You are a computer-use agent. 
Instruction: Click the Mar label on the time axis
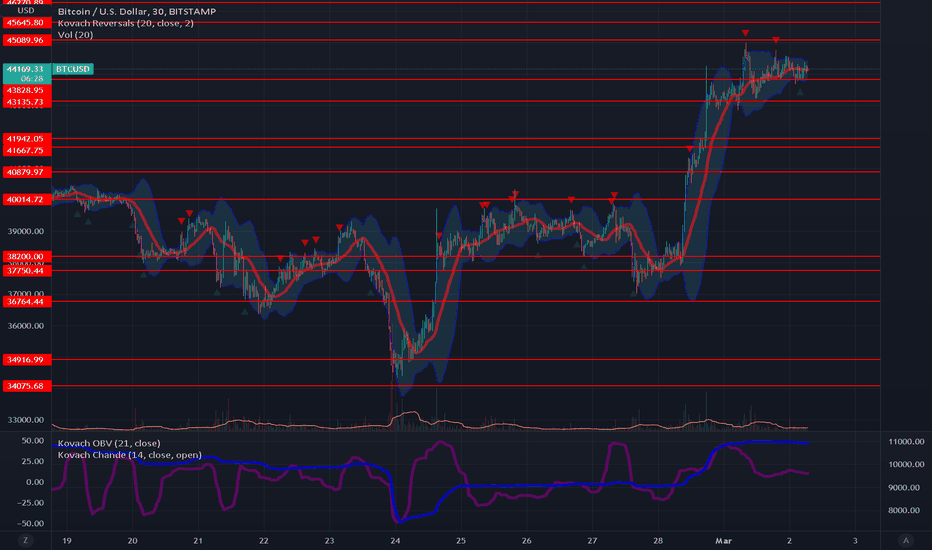click(x=723, y=540)
